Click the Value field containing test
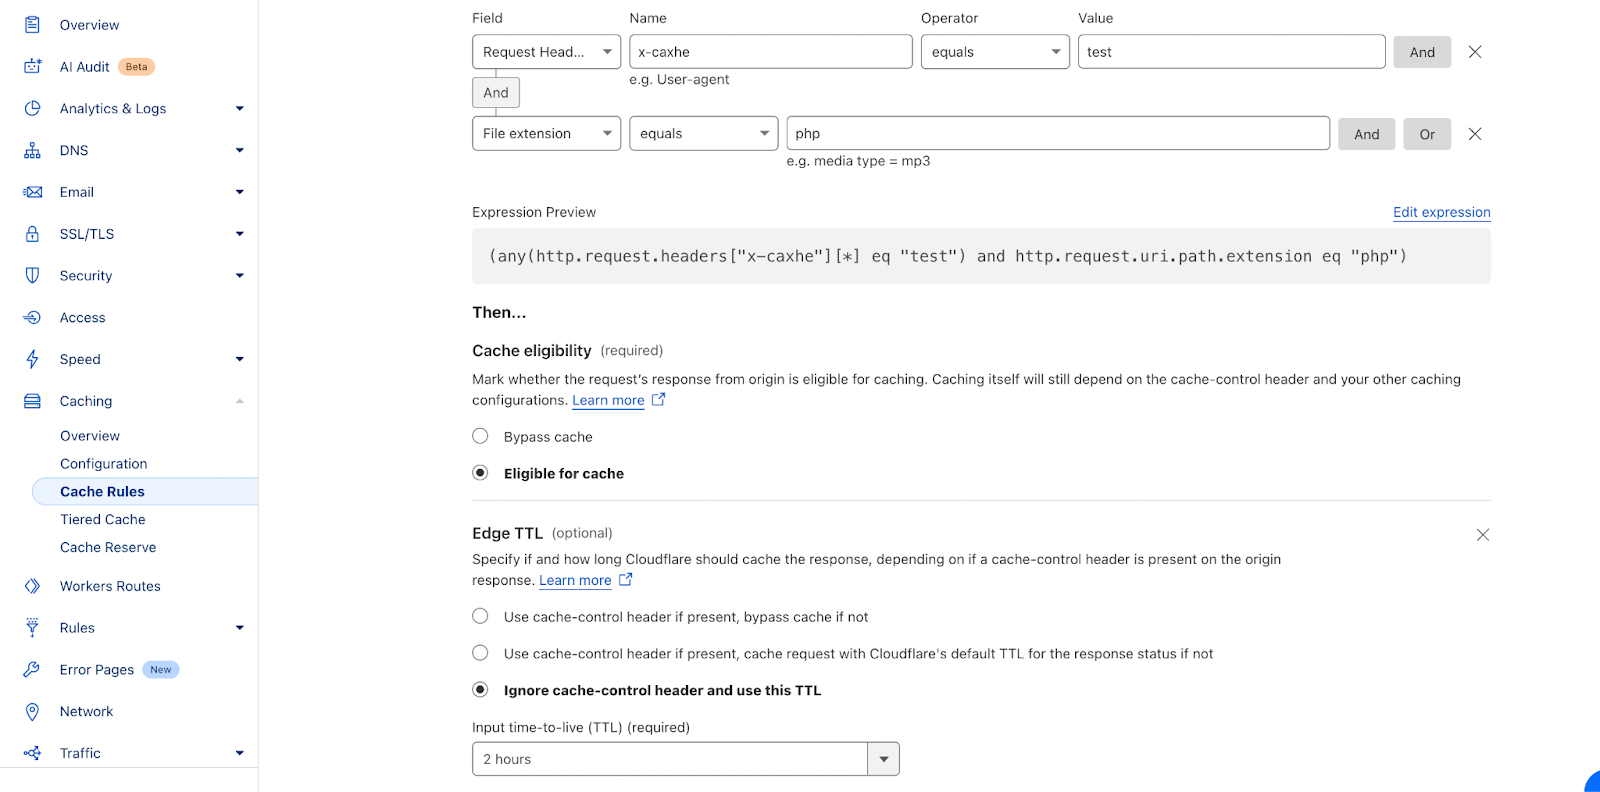The height and width of the screenshot is (792, 1600). pos(1232,52)
